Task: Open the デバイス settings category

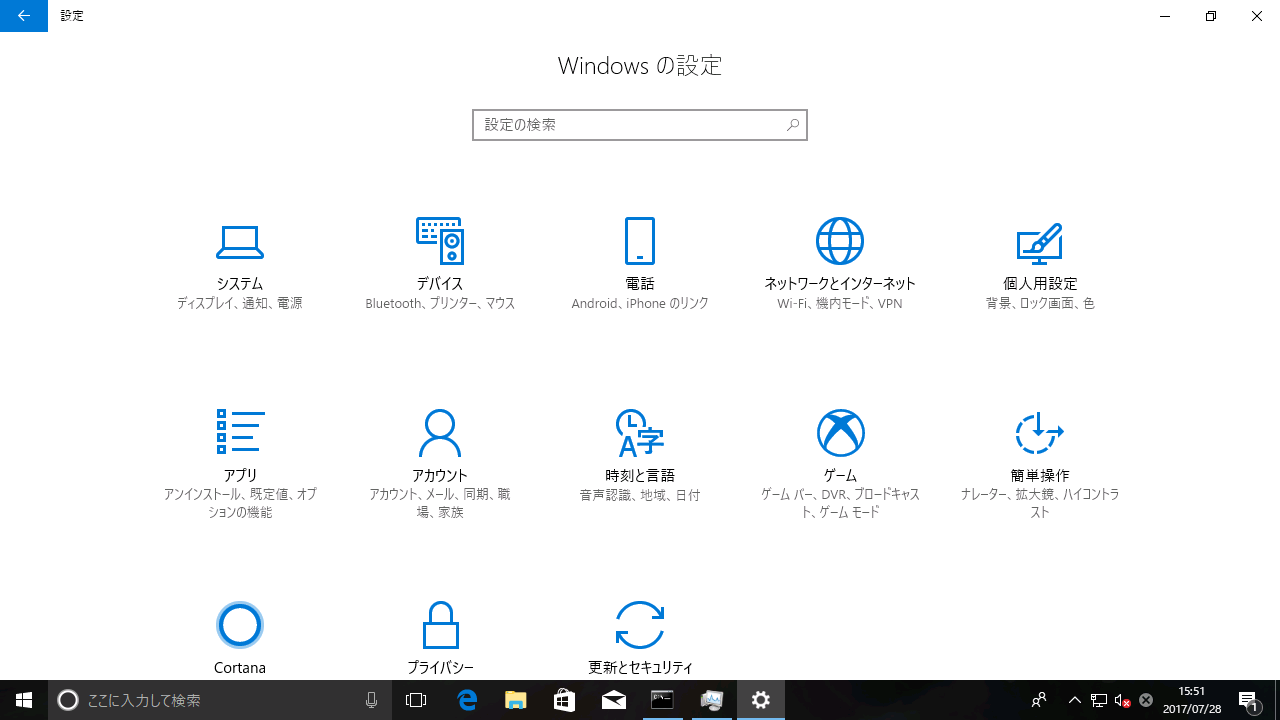Action: coord(440,264)
